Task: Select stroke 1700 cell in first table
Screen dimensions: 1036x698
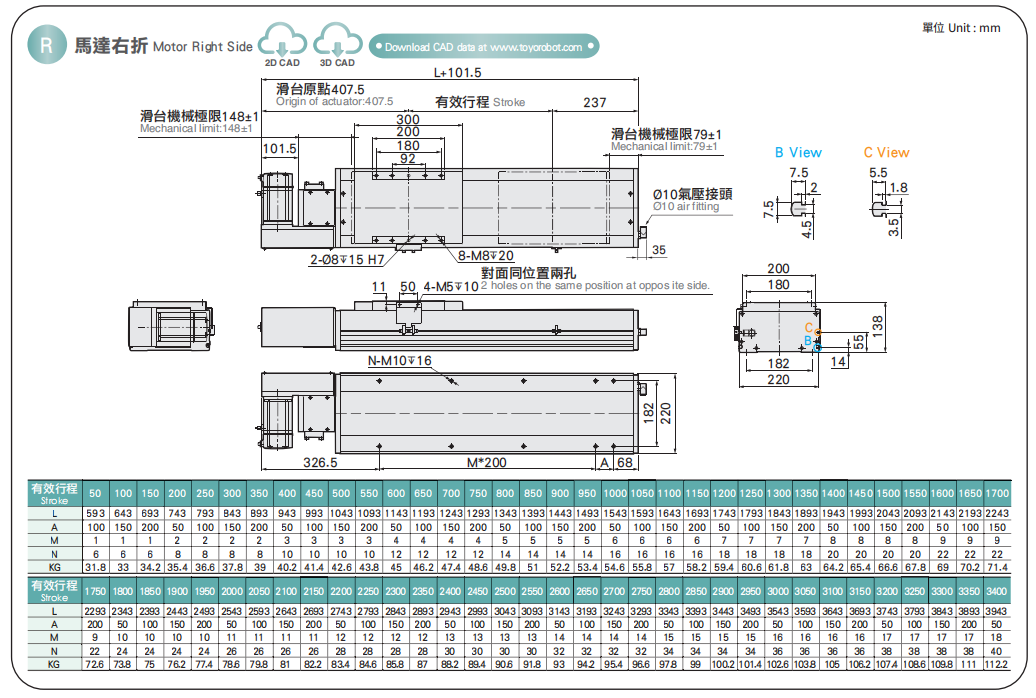Action: click(996, 493)
